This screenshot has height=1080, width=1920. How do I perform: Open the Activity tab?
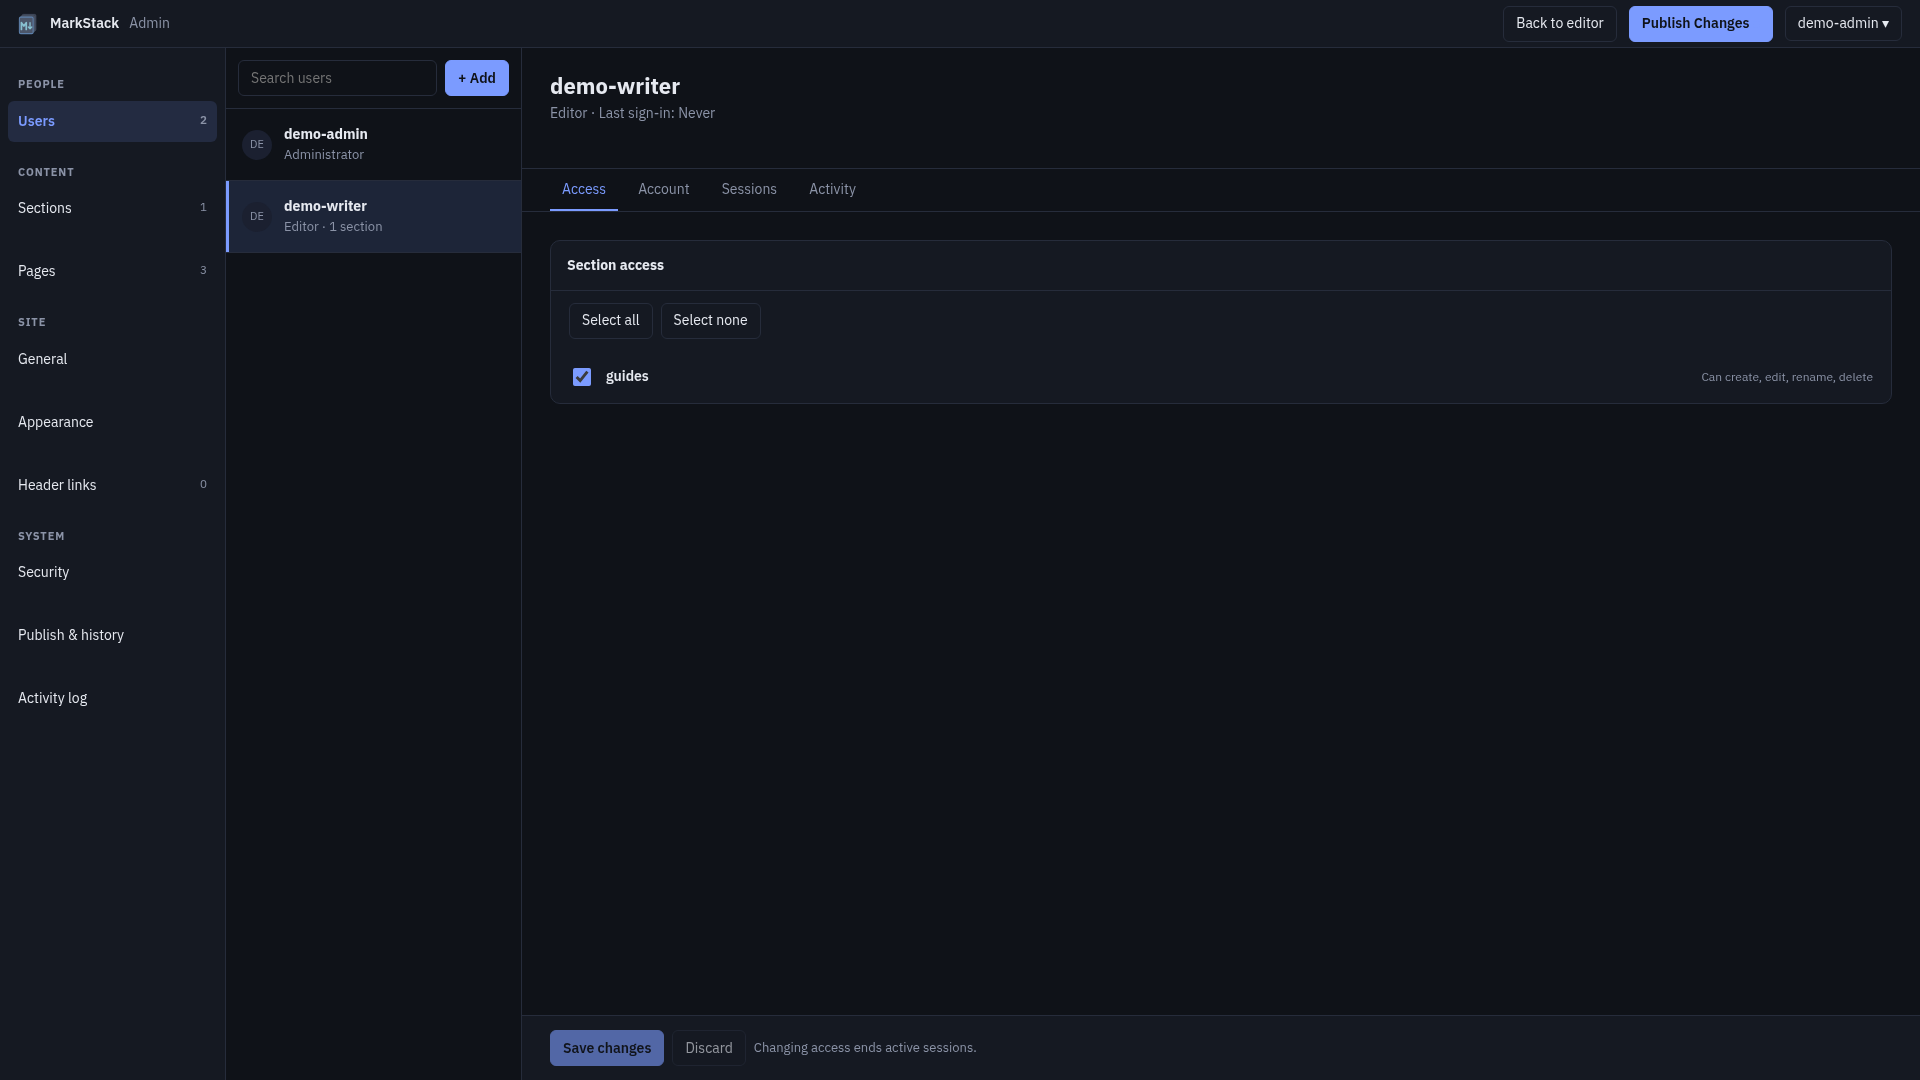point(832,190)
